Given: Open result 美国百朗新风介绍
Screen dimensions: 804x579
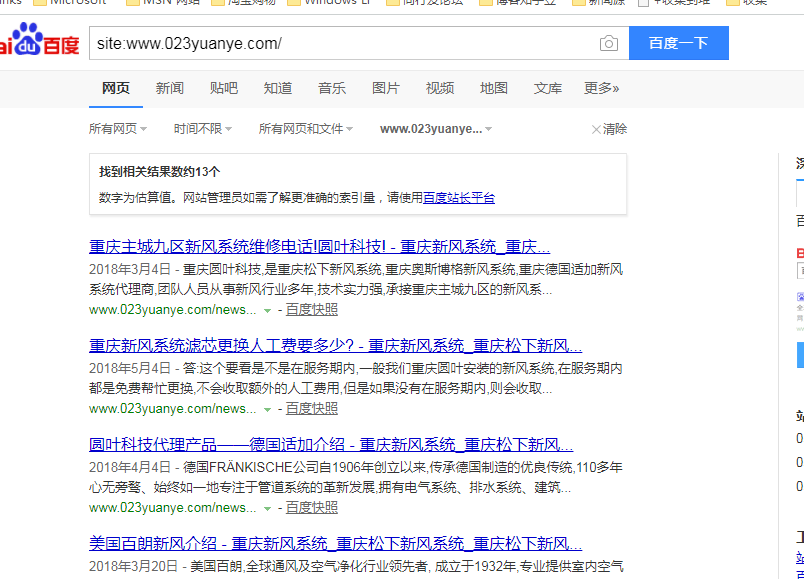Looking at the screenshot, I should pos(335,544).
